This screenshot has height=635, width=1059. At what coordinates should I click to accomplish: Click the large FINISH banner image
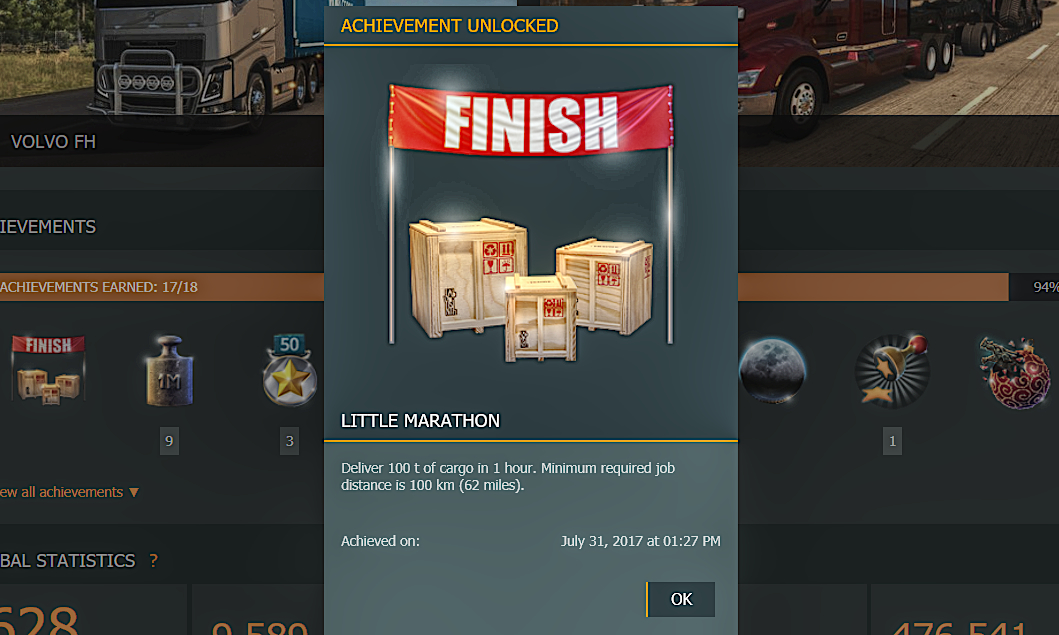pyautogui.click(x=531, y=121)
